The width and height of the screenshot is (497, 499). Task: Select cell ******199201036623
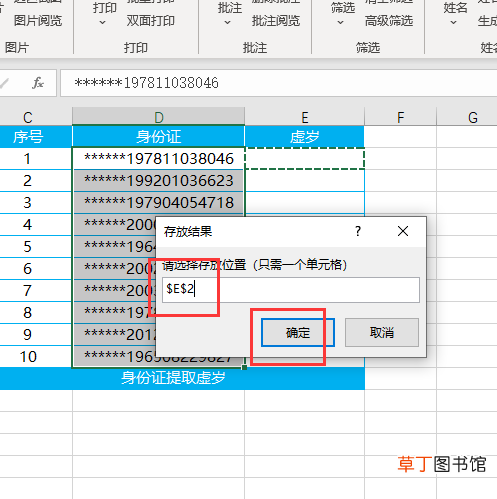click(x=159, y=181)
